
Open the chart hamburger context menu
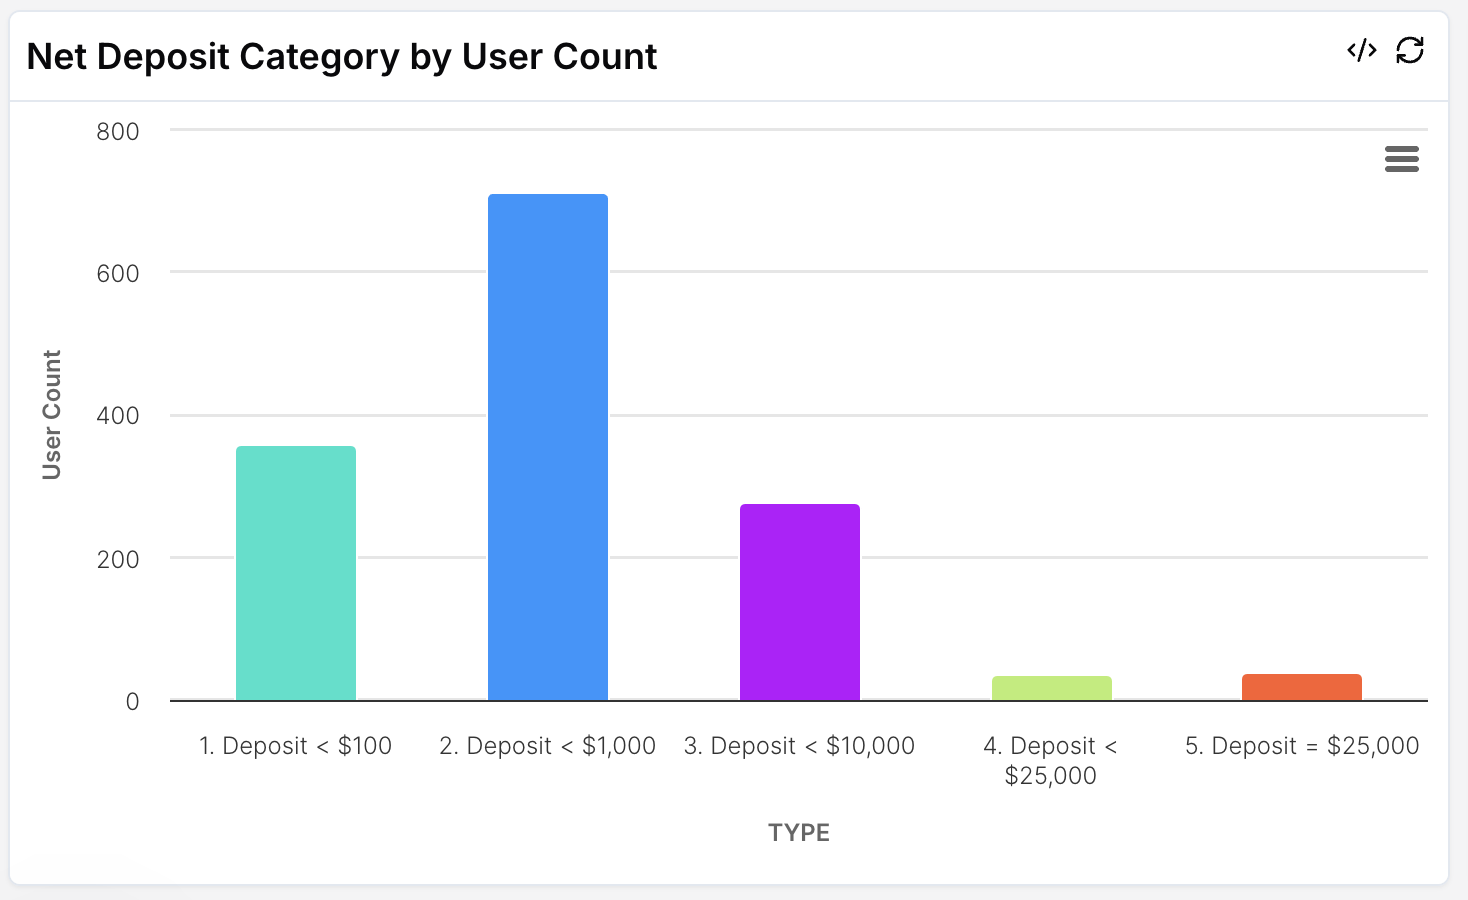point(1402,159)
